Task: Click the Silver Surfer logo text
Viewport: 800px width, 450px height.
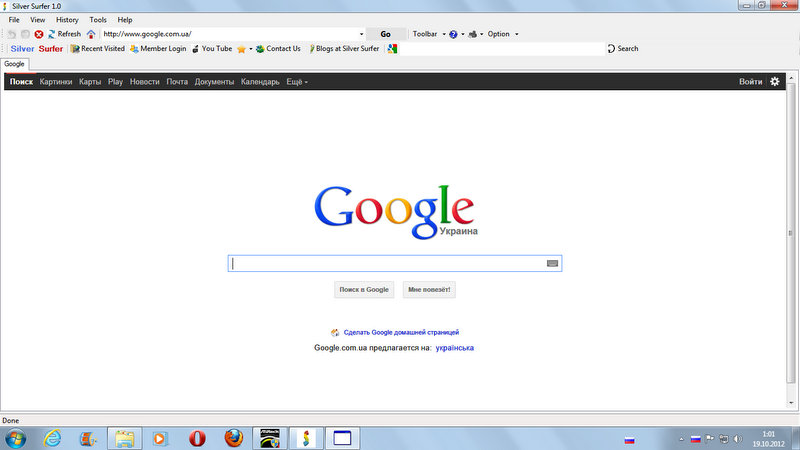Action: click(37, 49)
